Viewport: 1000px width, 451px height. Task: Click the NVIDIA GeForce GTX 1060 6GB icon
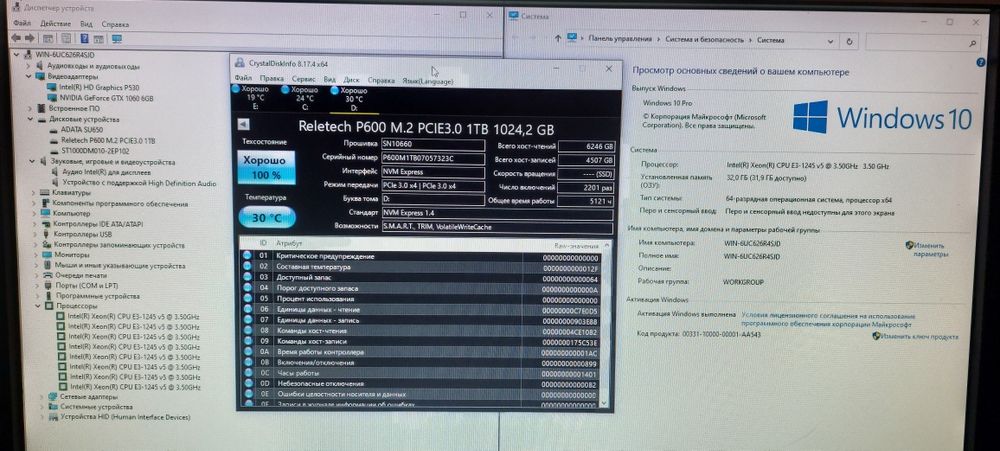53,98
